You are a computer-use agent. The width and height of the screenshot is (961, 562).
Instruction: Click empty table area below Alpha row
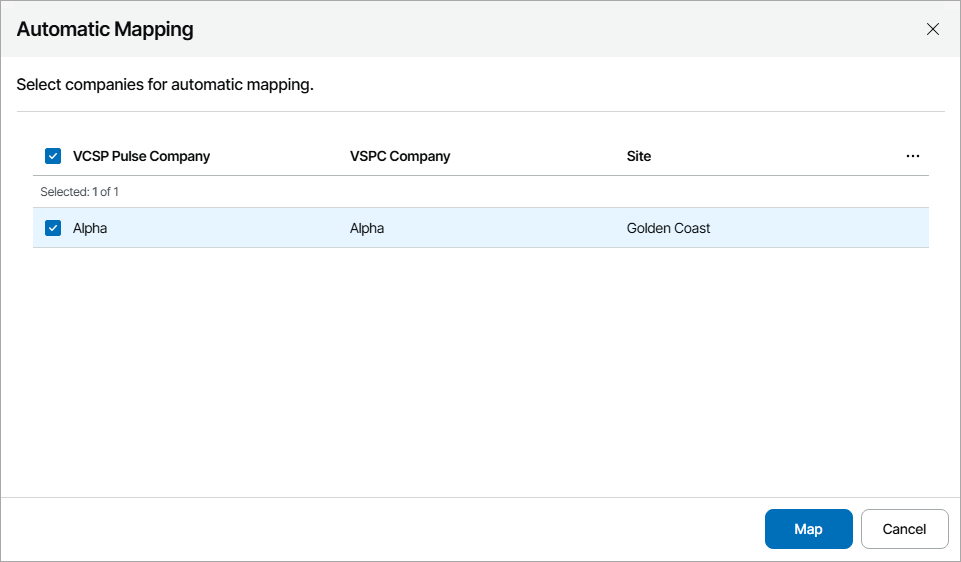pos(480,370)
